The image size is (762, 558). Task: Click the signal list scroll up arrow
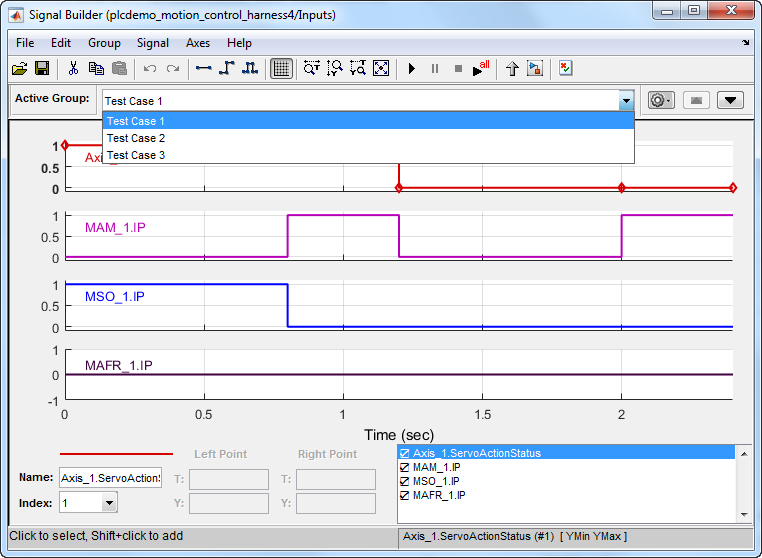[744, 454]
